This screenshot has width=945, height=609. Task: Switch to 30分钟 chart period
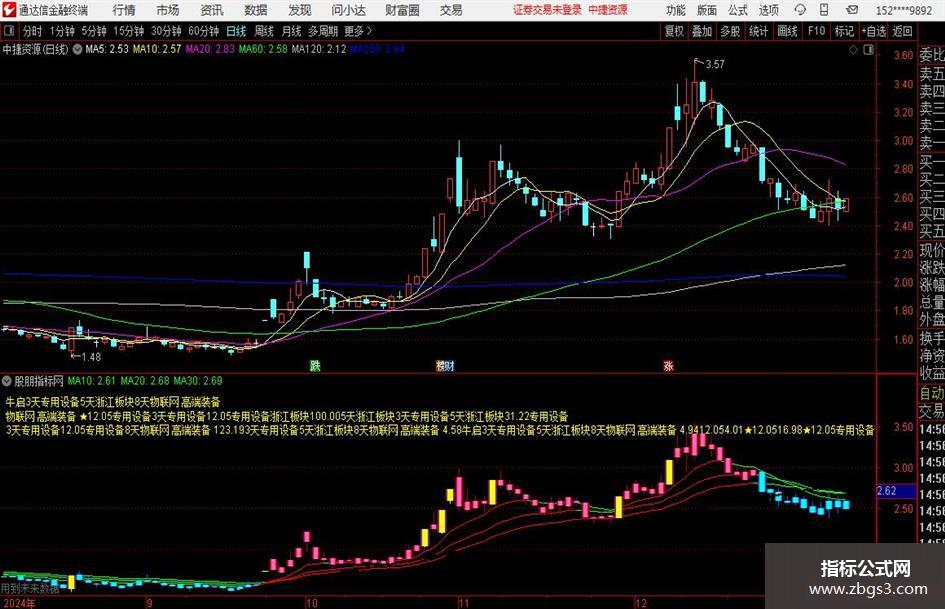click(x=166, y=31)
